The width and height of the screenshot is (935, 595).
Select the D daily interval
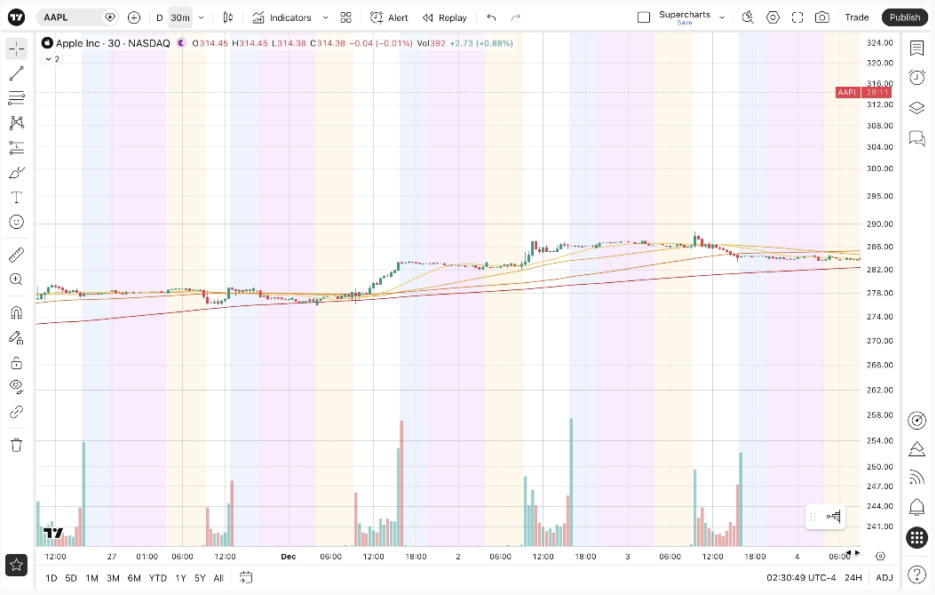pos(159,17)
